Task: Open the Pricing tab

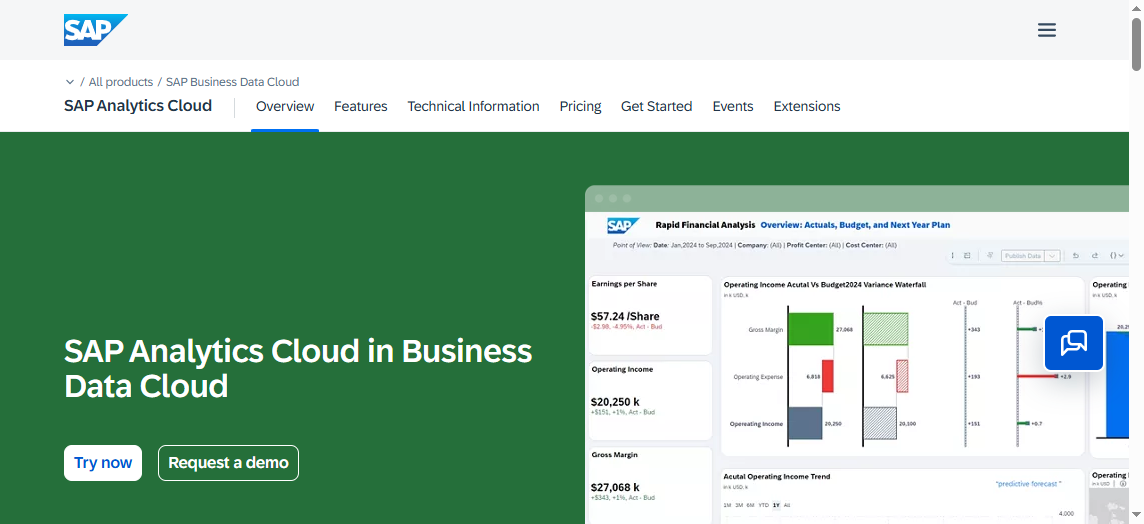Action: click(x=580, y=106)
